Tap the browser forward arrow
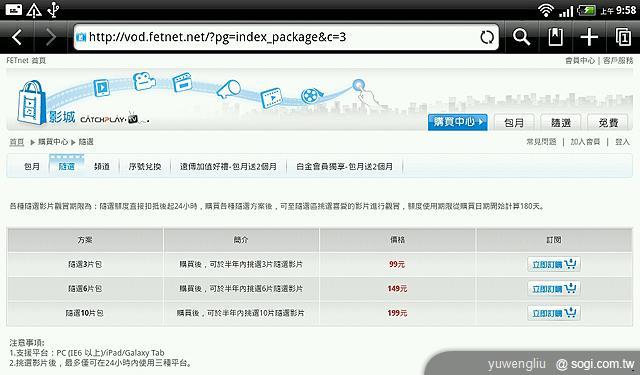The width and height of the screenshot is (640, 375). pyautogui.click(x=51, y=38)
